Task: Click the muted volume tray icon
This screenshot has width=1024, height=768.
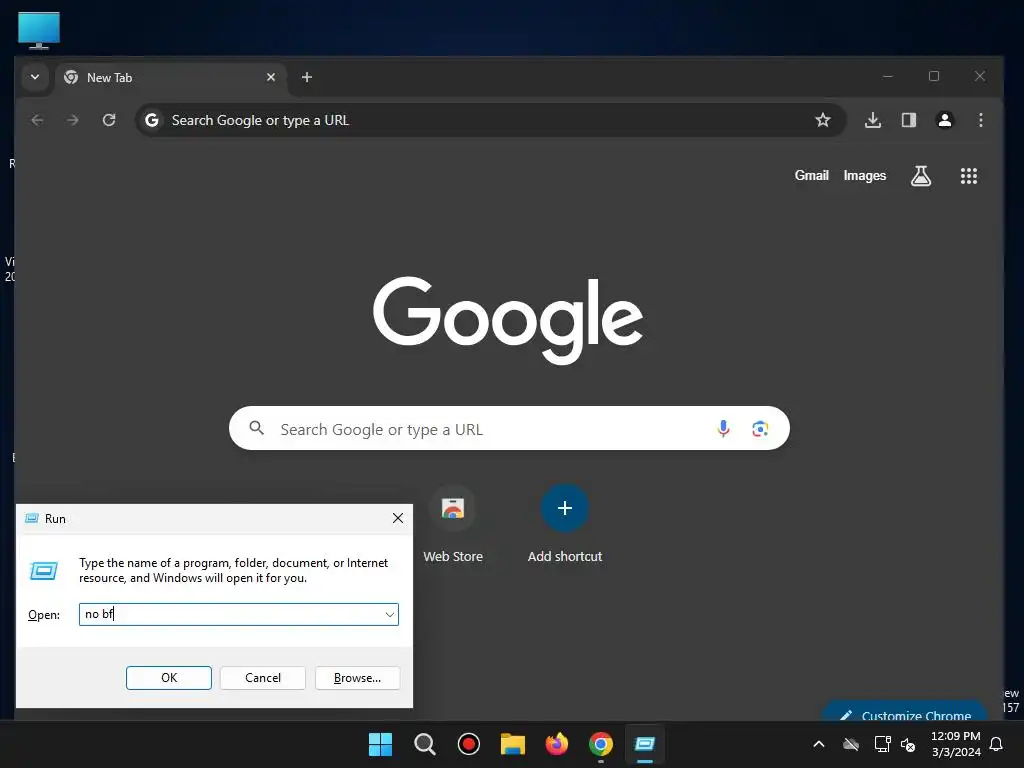Action: 908,744
